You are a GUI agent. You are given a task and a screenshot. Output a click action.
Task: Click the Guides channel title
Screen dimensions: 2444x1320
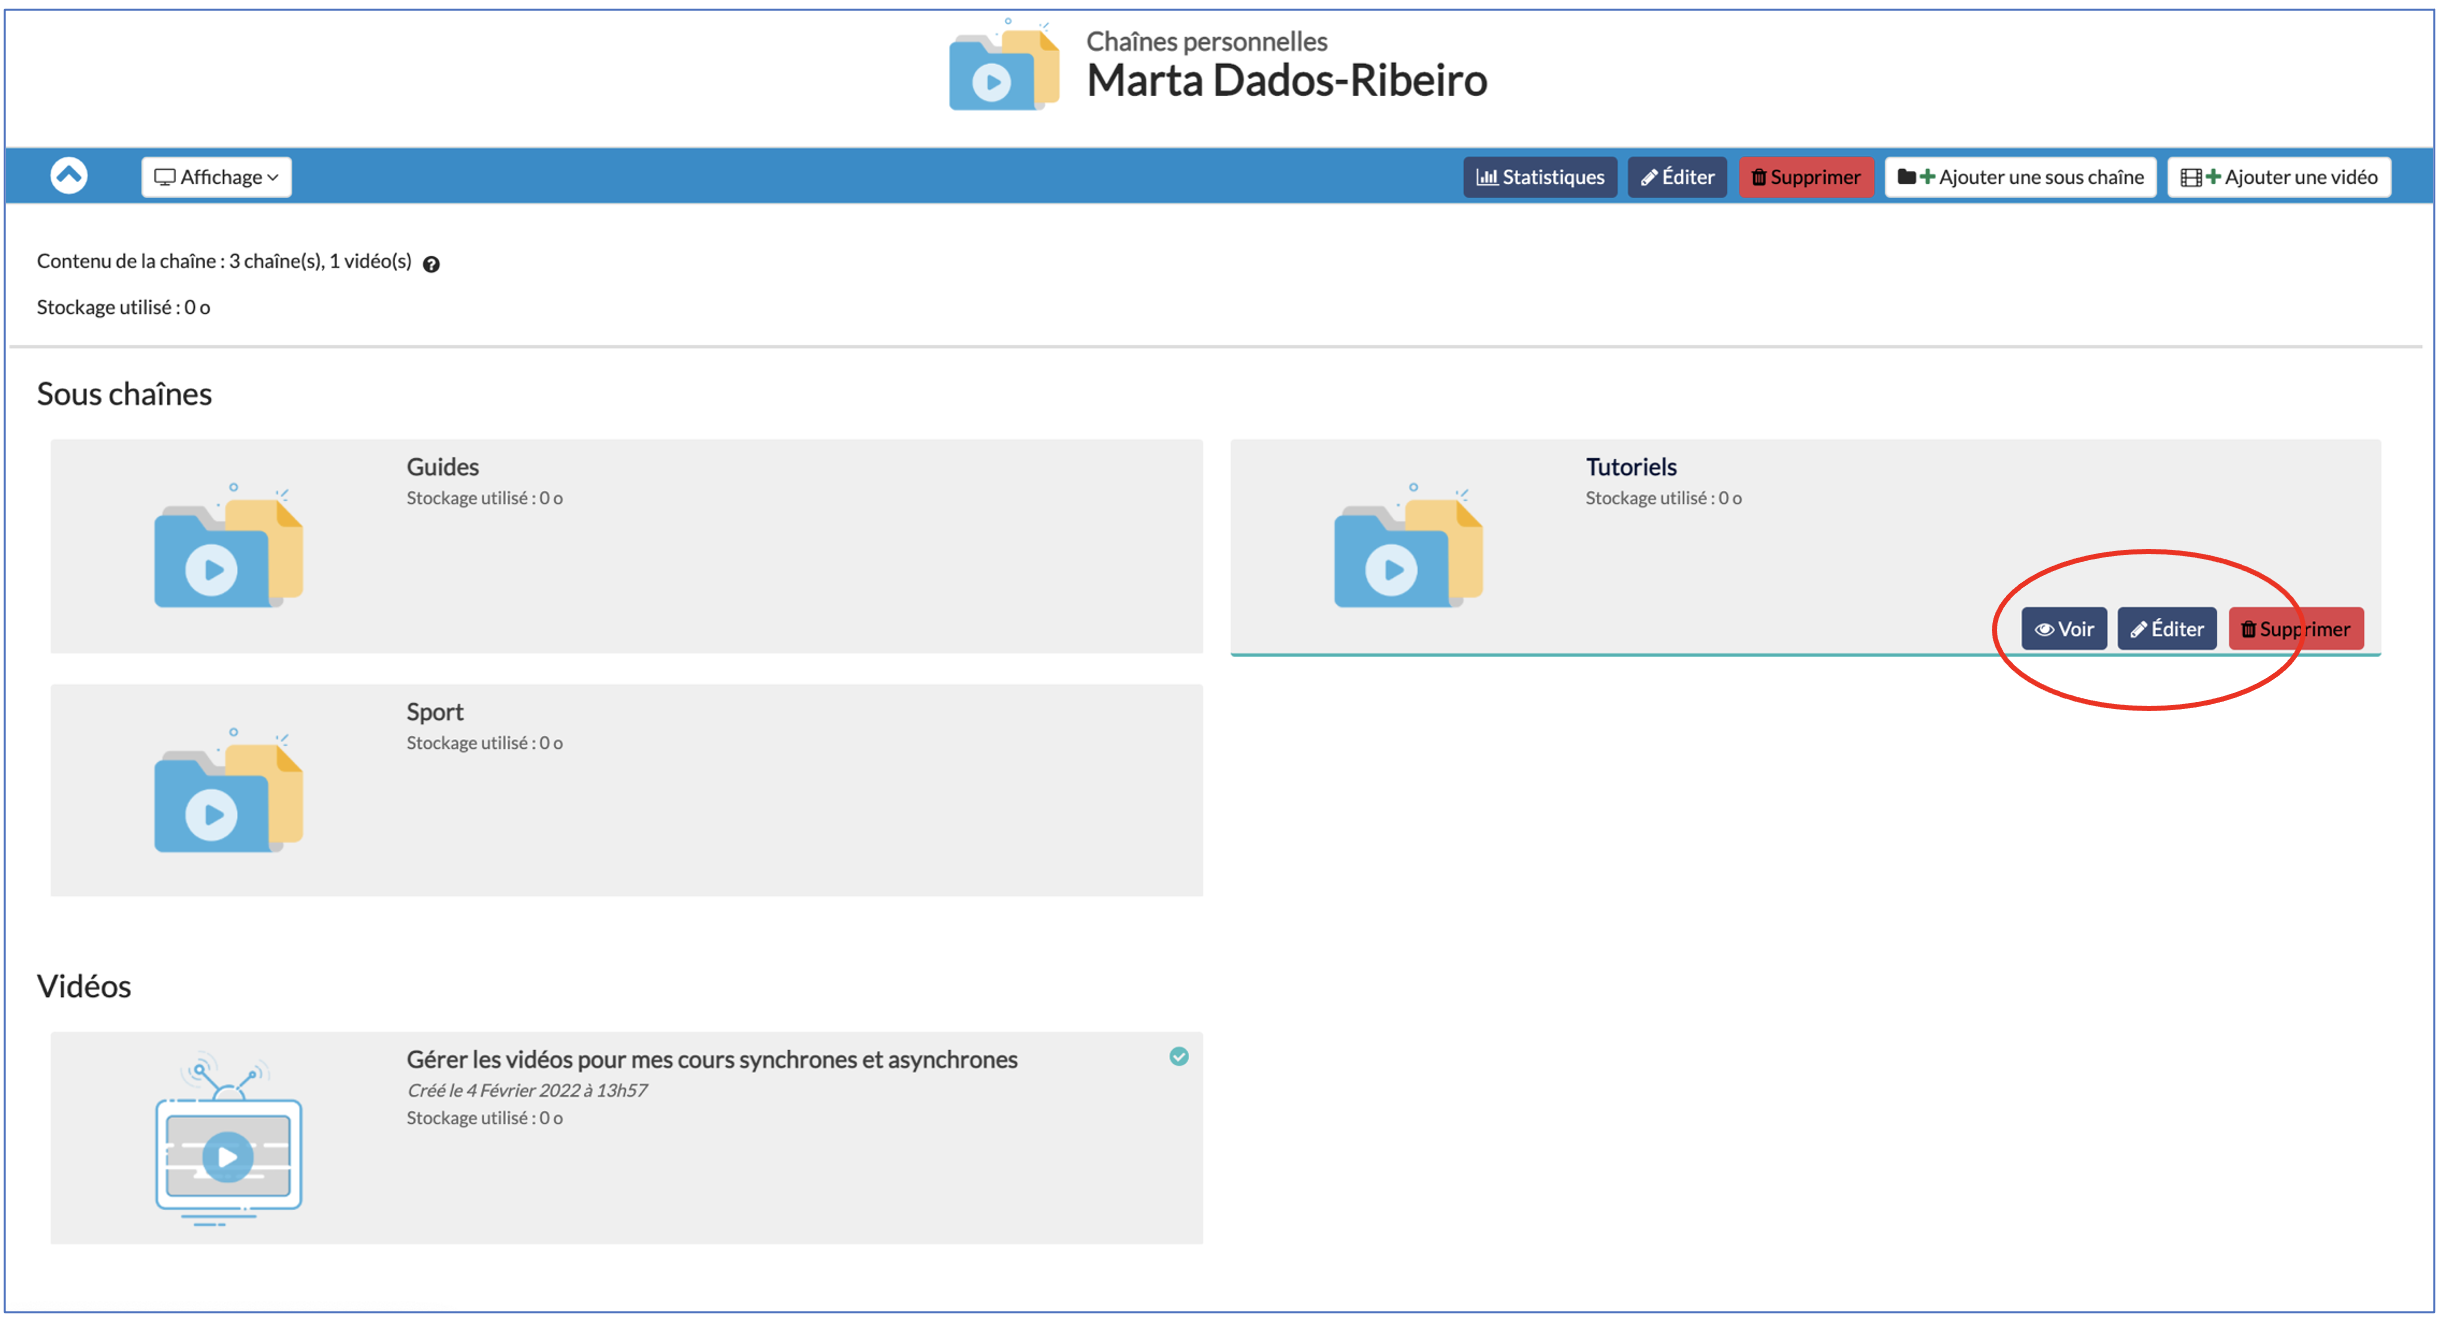442,467
